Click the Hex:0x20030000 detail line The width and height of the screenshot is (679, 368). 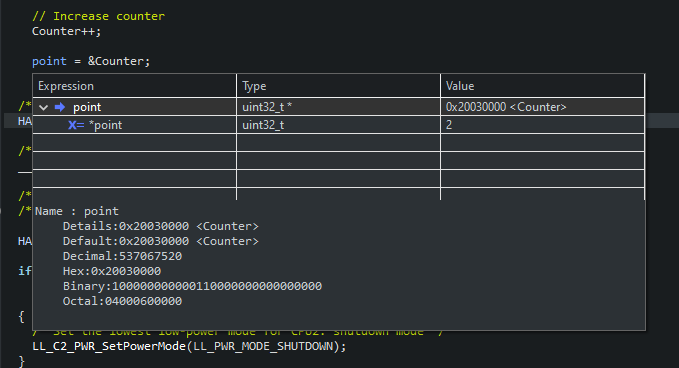click(112, 271)
